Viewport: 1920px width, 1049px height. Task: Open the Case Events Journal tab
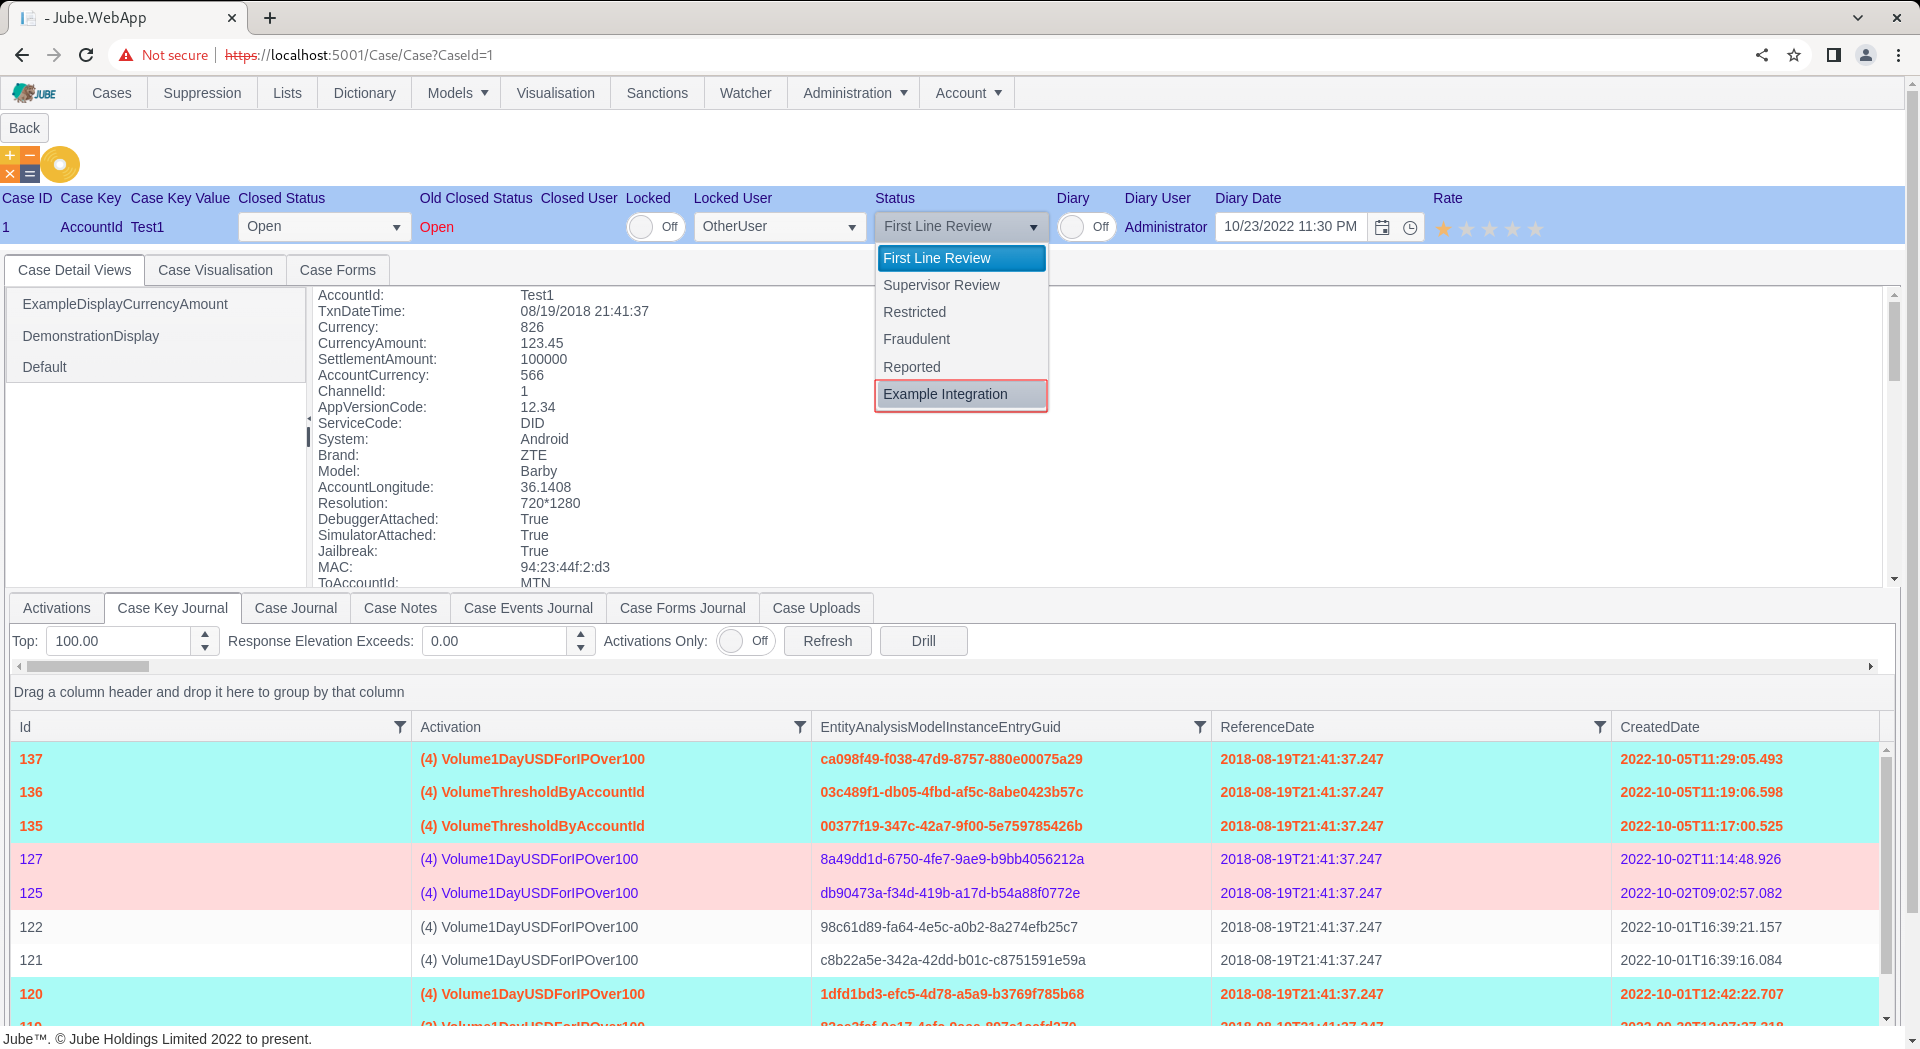[x=528, y=608]
